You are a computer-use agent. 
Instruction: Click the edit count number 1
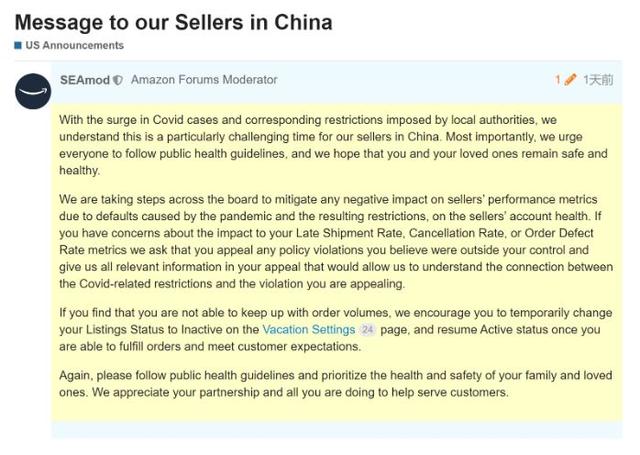tap(558, 80)
